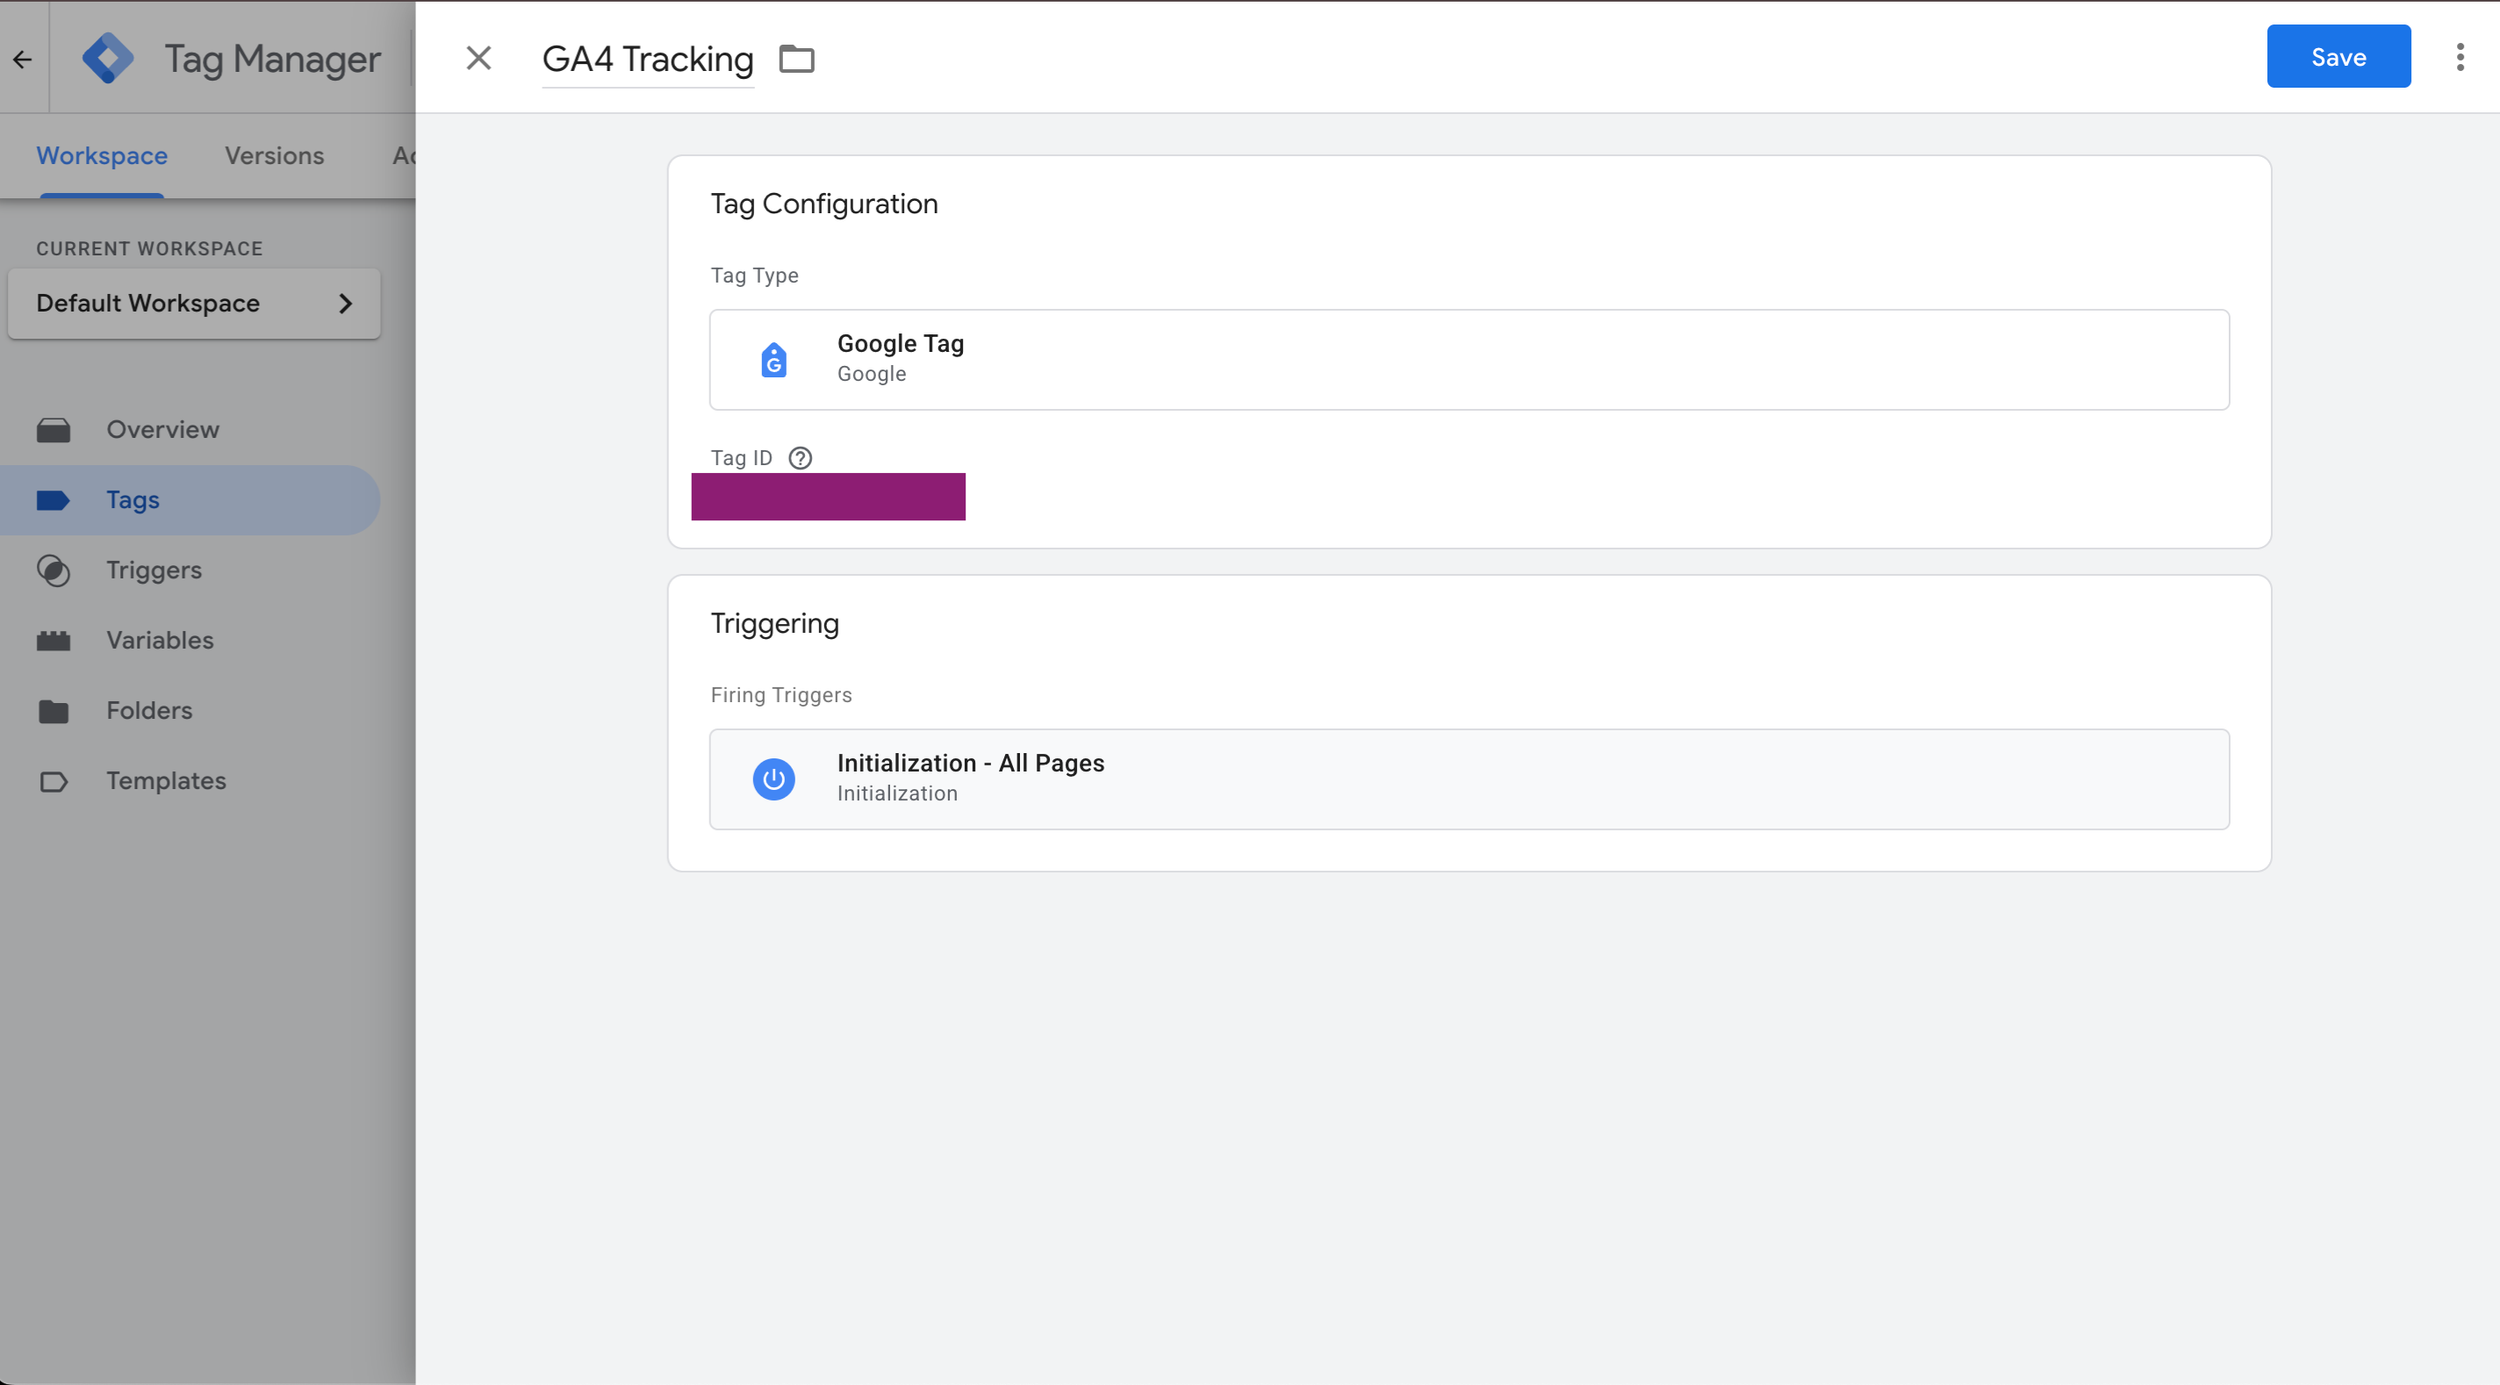Click the Google Tag type icon
2500x1385 pixels.
coord(773,360)
